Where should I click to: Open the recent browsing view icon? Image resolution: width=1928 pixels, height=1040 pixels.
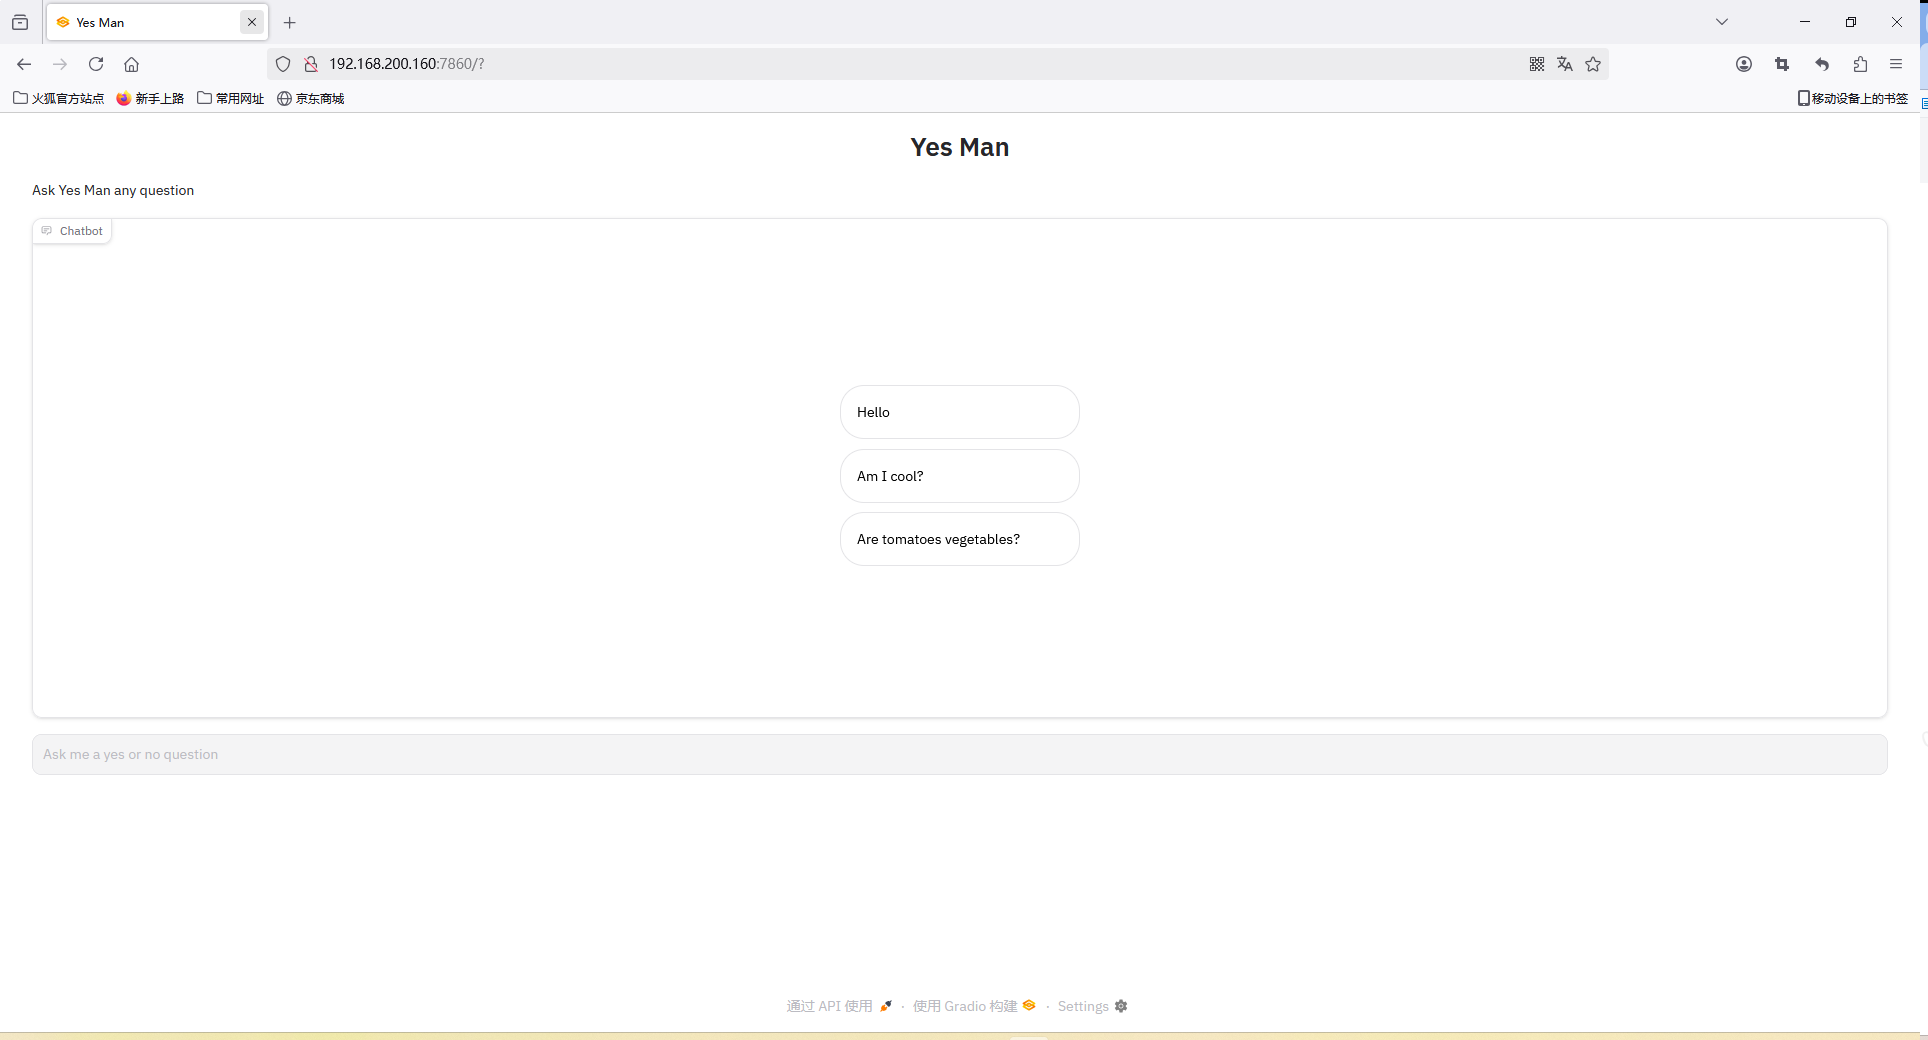(x=20, y=22)
